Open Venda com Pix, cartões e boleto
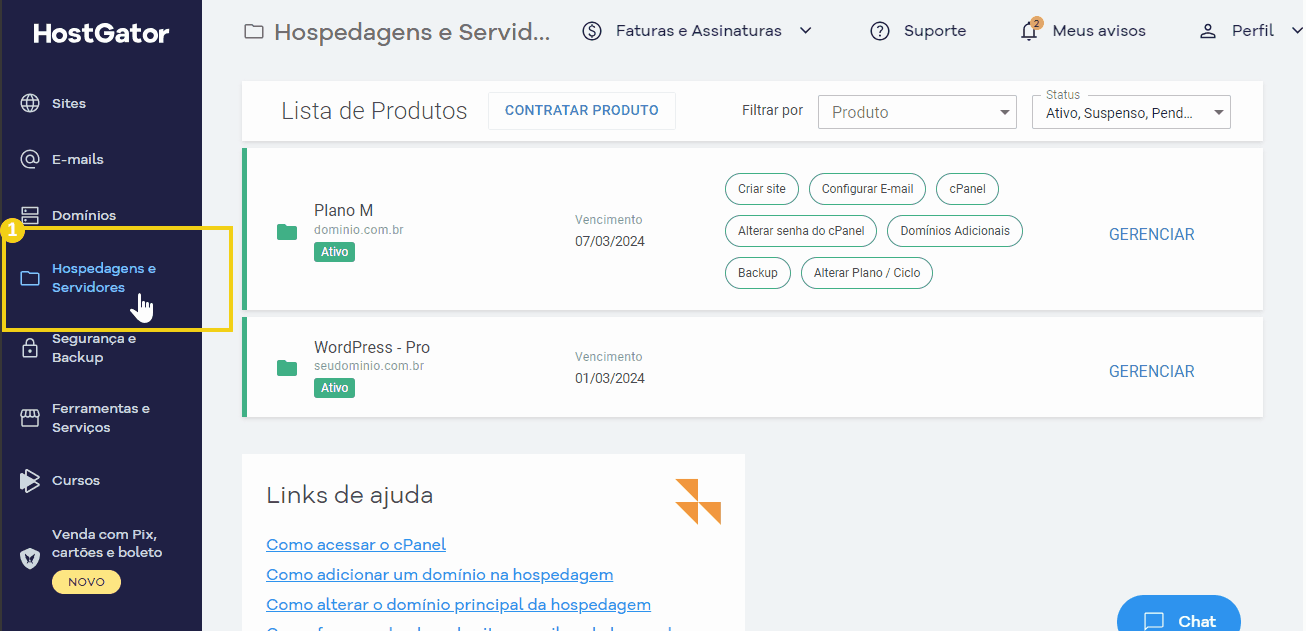Screen dimensions: 1306x631 pyautogui.click(x=107, y=543)
